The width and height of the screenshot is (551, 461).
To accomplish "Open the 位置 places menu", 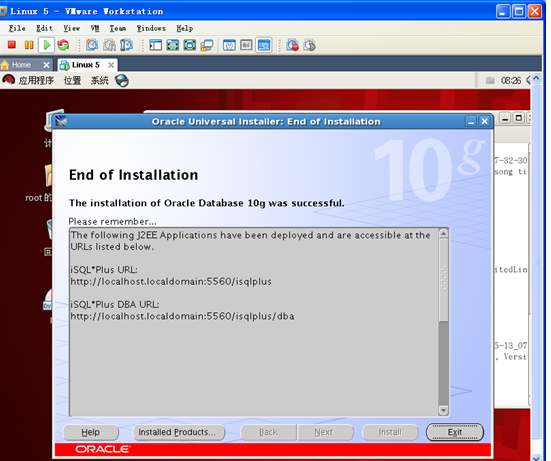I will [72, 80].
